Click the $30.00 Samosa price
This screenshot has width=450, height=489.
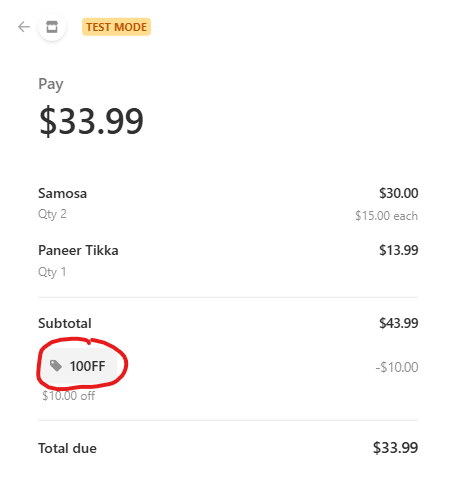pyautogui.click(x=398, y=193)
